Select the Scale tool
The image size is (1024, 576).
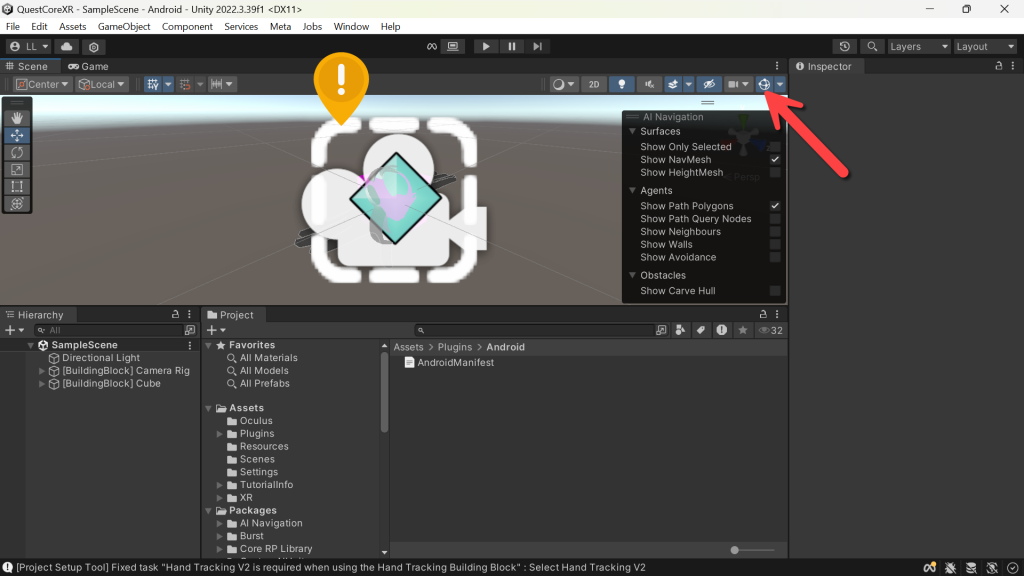(17, 169)
